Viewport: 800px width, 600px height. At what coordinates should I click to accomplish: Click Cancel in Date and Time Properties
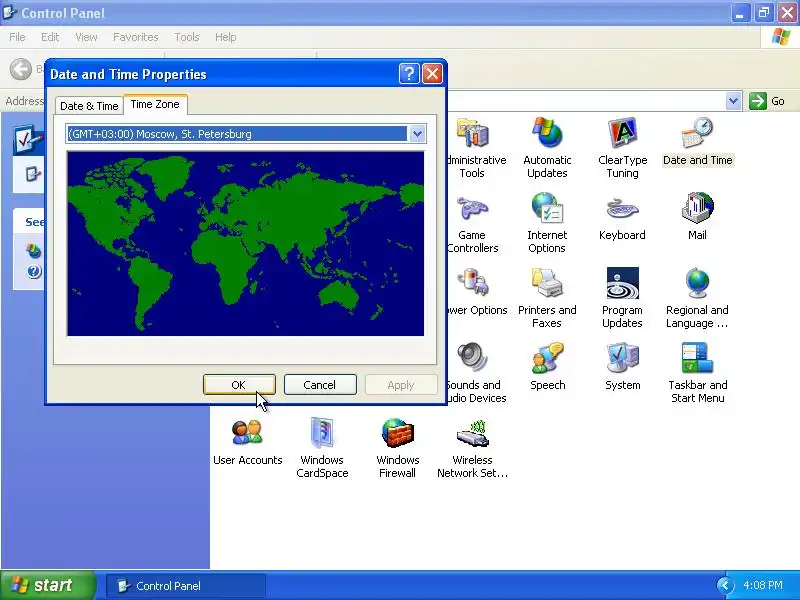[x=320, y=385]
